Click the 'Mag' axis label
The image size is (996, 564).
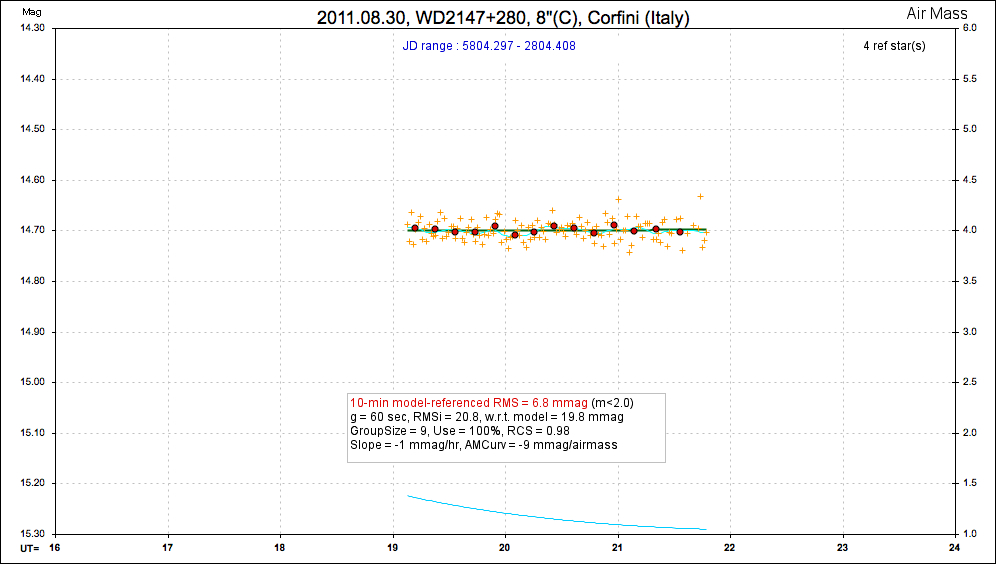pos(31,11)
